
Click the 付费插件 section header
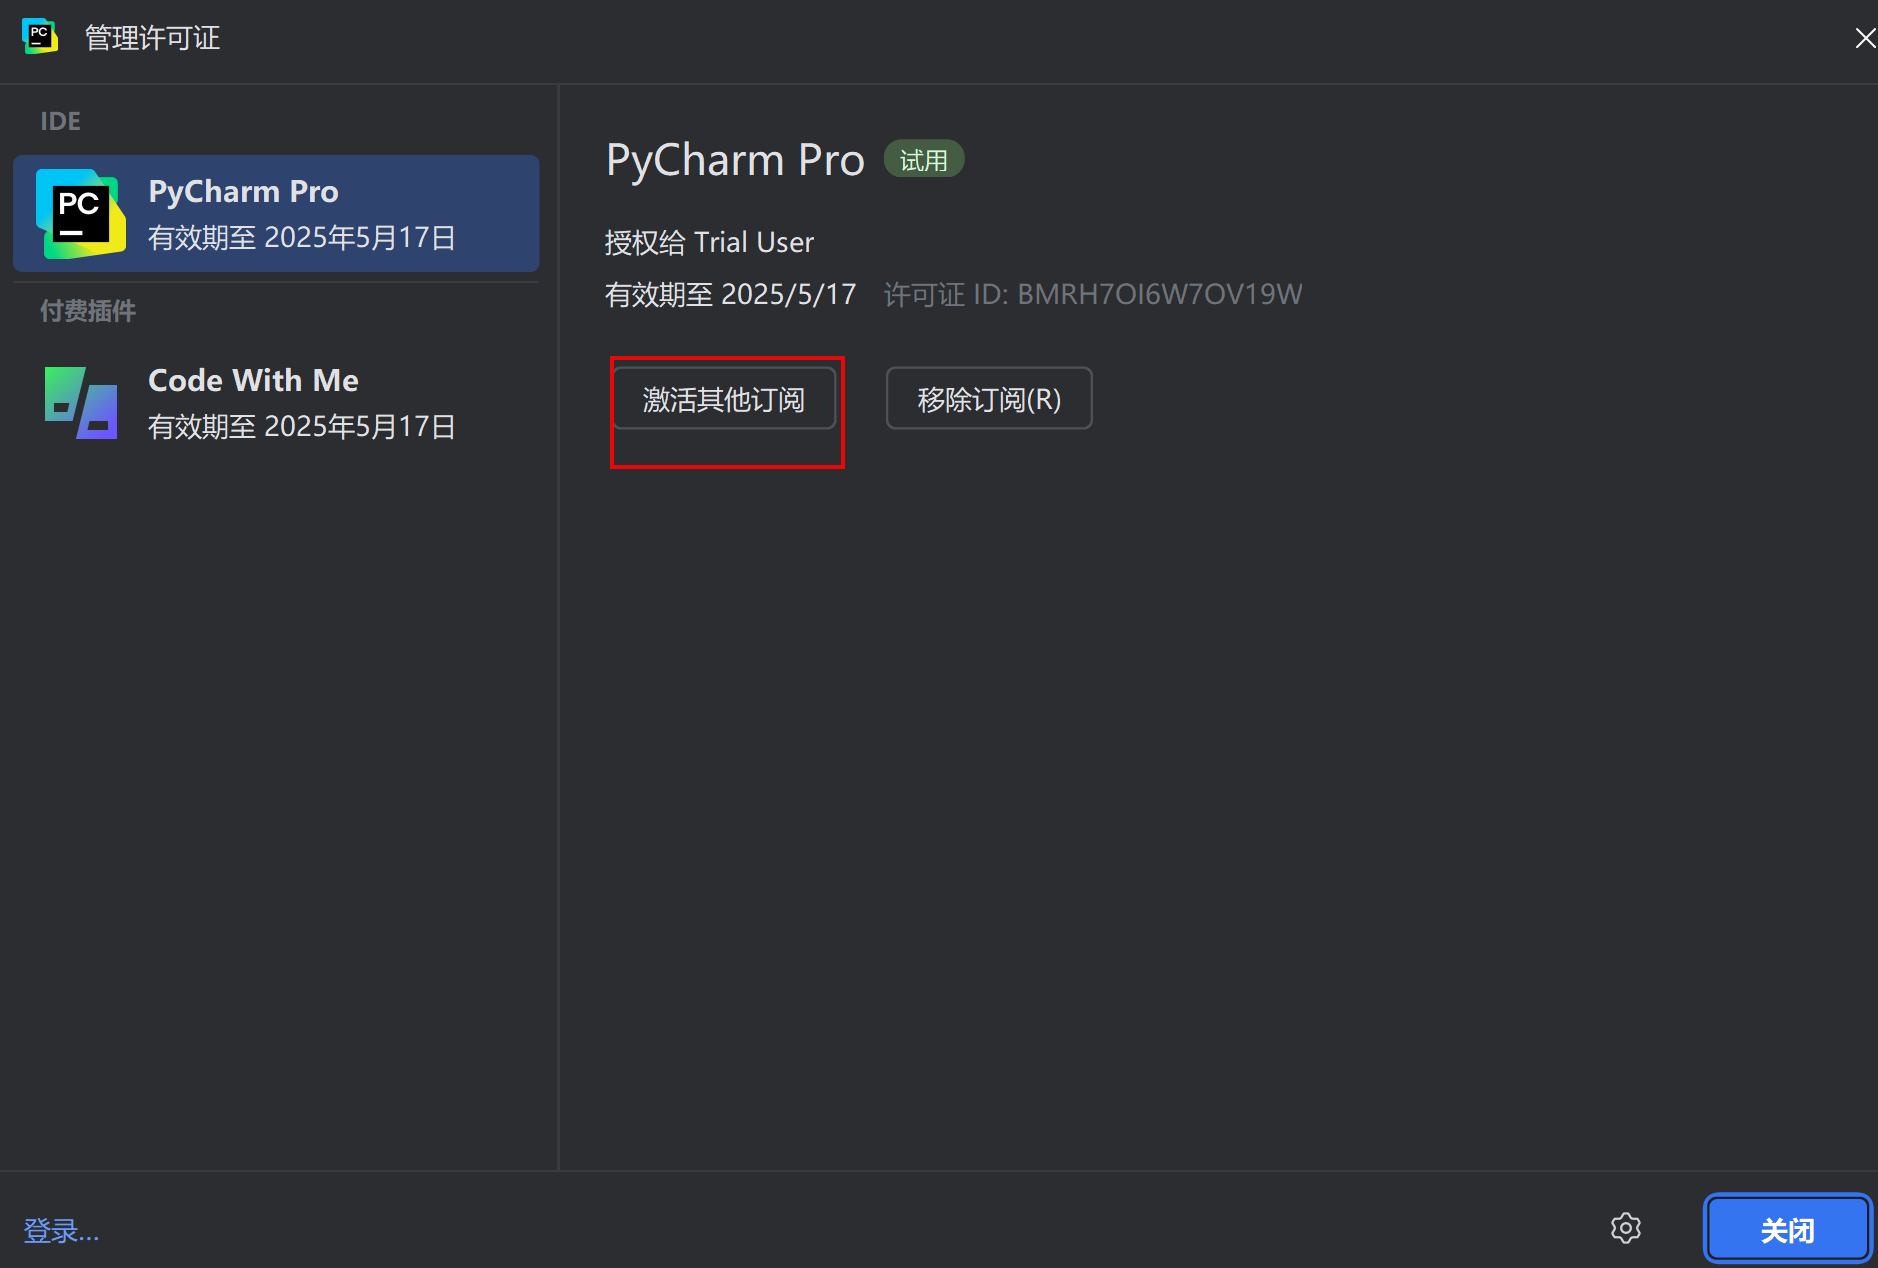click(x=88, y=311)
